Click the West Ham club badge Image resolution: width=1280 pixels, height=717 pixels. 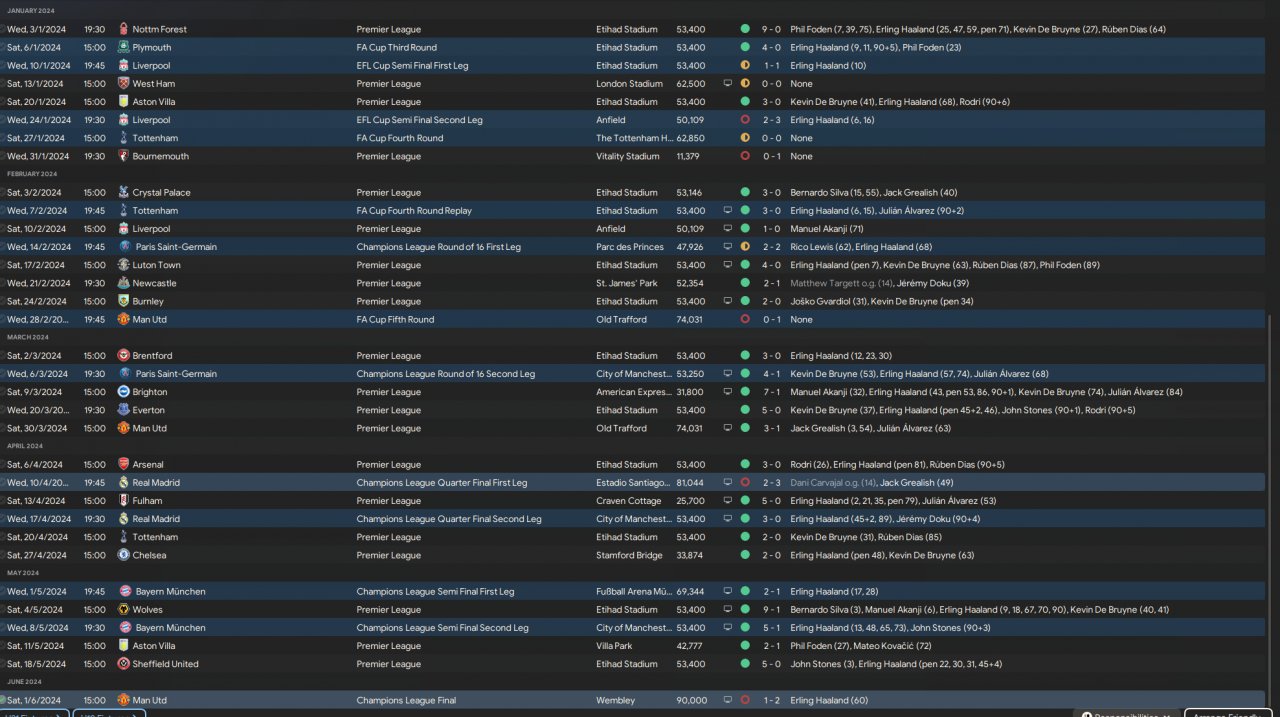coord(124,84)
